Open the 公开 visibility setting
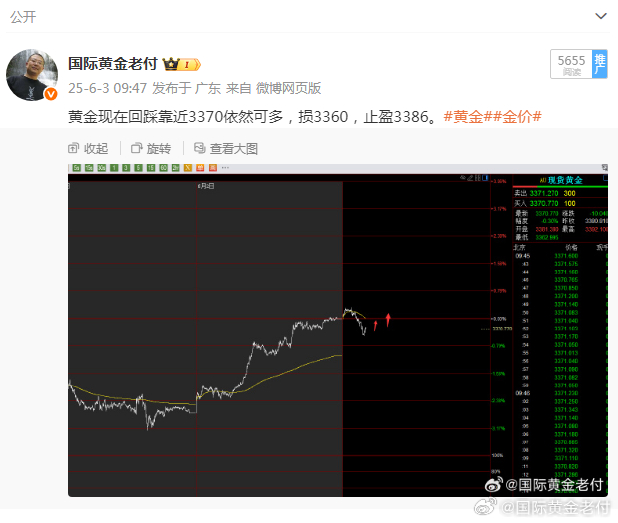 [x=22, y=16]
